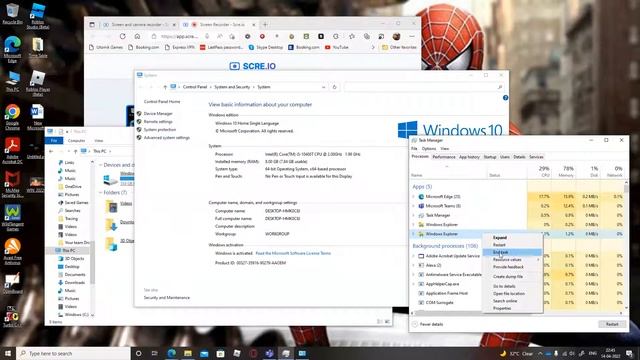The image size is (640, 360).
Task: Expand Antimalware Service Executable row
Action: (413, 275)
